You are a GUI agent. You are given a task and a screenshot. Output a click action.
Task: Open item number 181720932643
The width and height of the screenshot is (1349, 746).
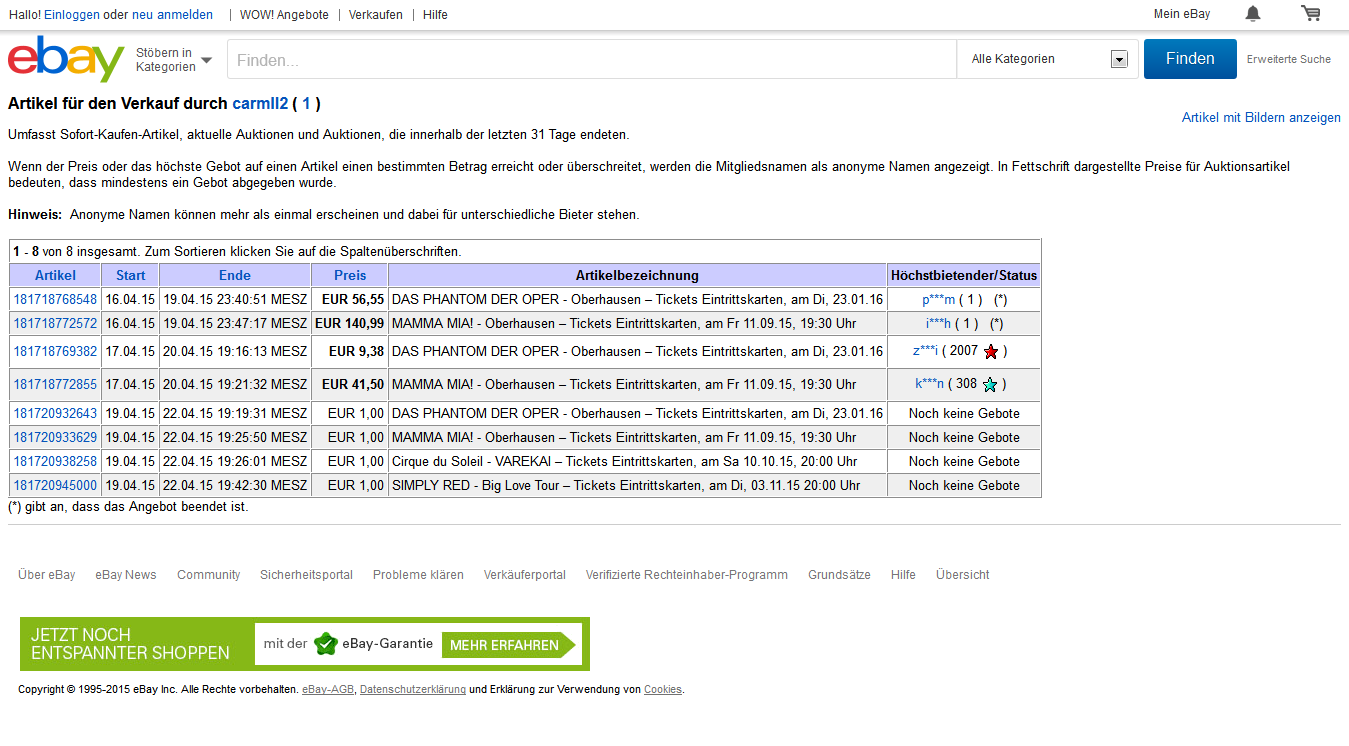tap(55, 413)
